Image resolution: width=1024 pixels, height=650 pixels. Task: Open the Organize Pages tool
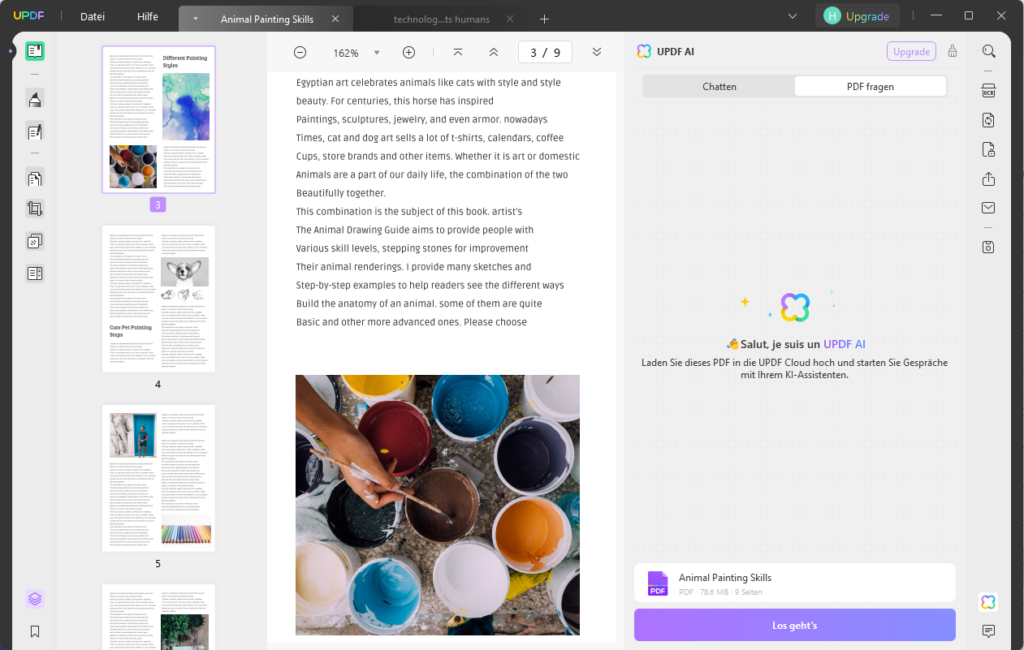pyautogui.click(x=35, y=178)
